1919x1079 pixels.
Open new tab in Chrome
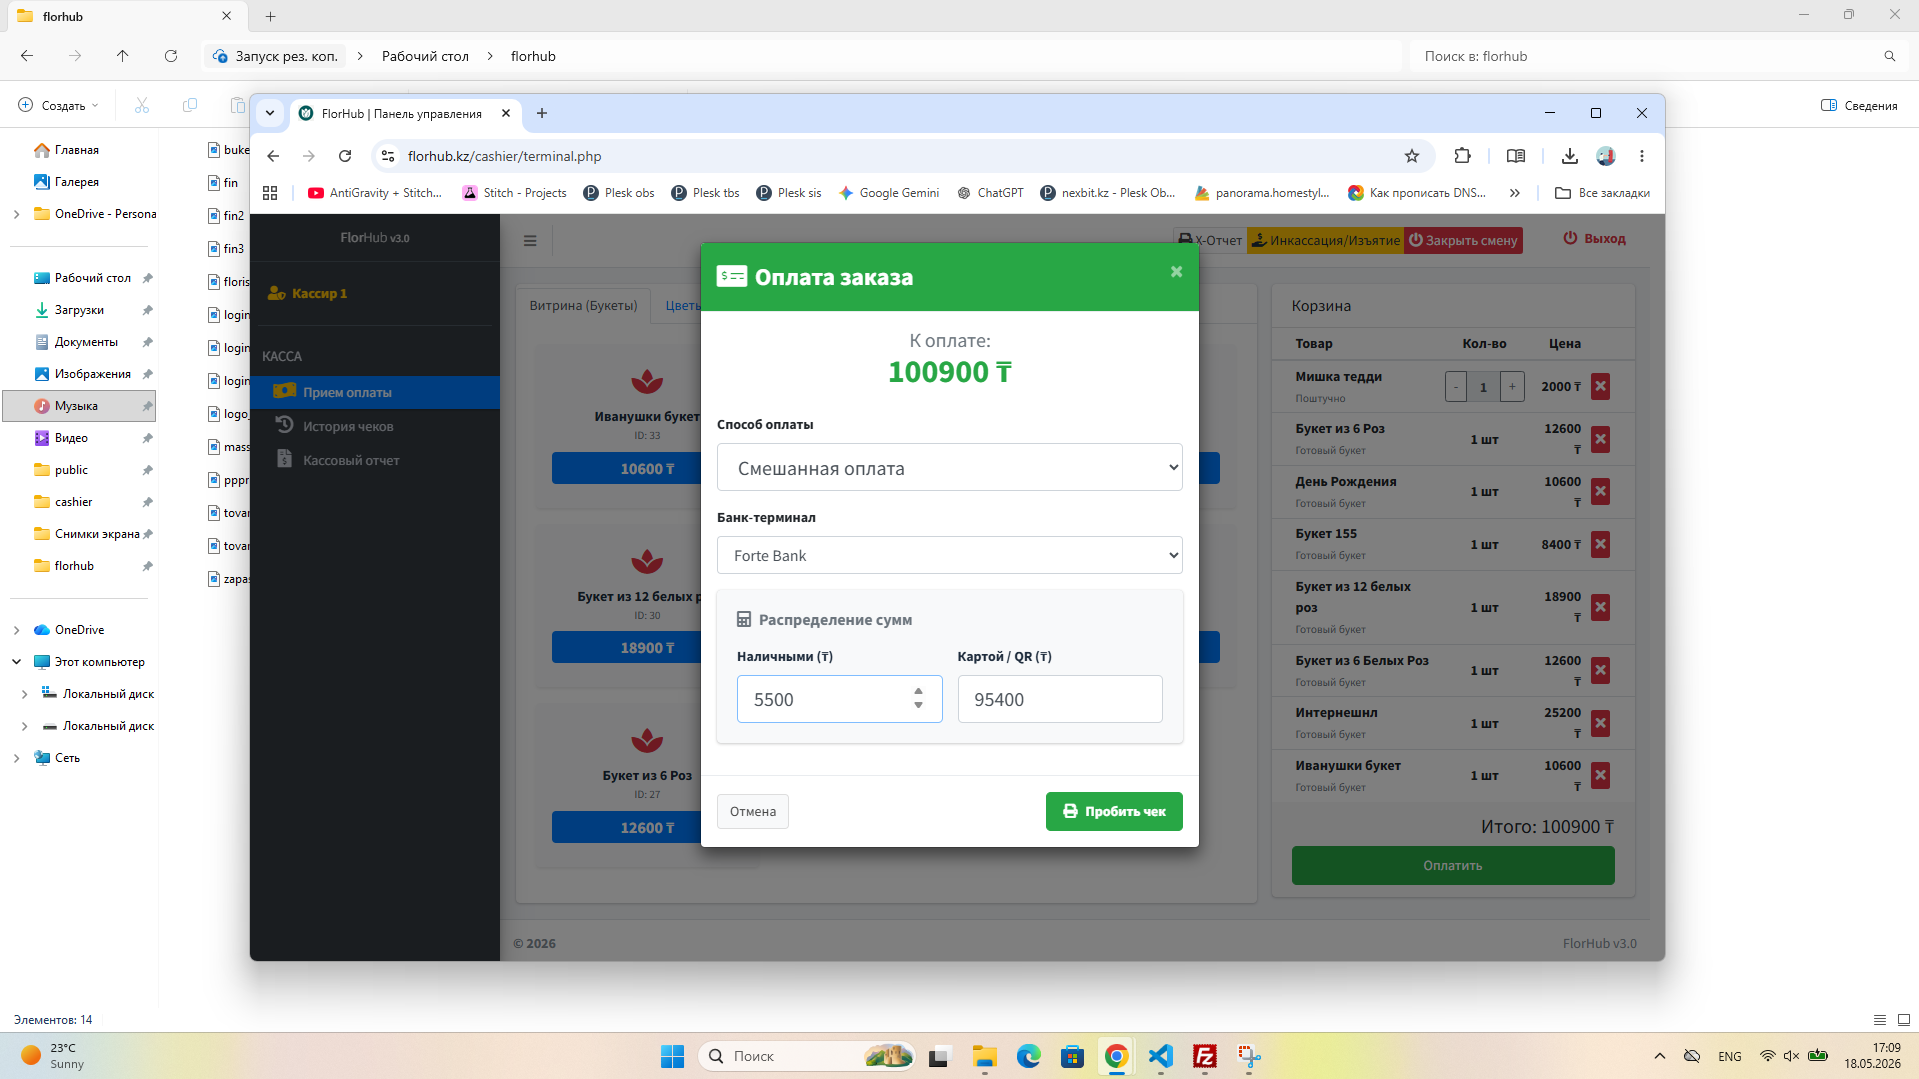coord(542,113)
